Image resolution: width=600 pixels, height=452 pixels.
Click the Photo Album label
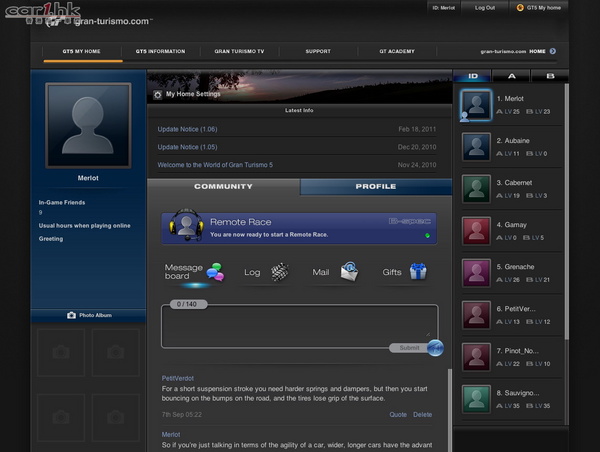click(95, 315)
